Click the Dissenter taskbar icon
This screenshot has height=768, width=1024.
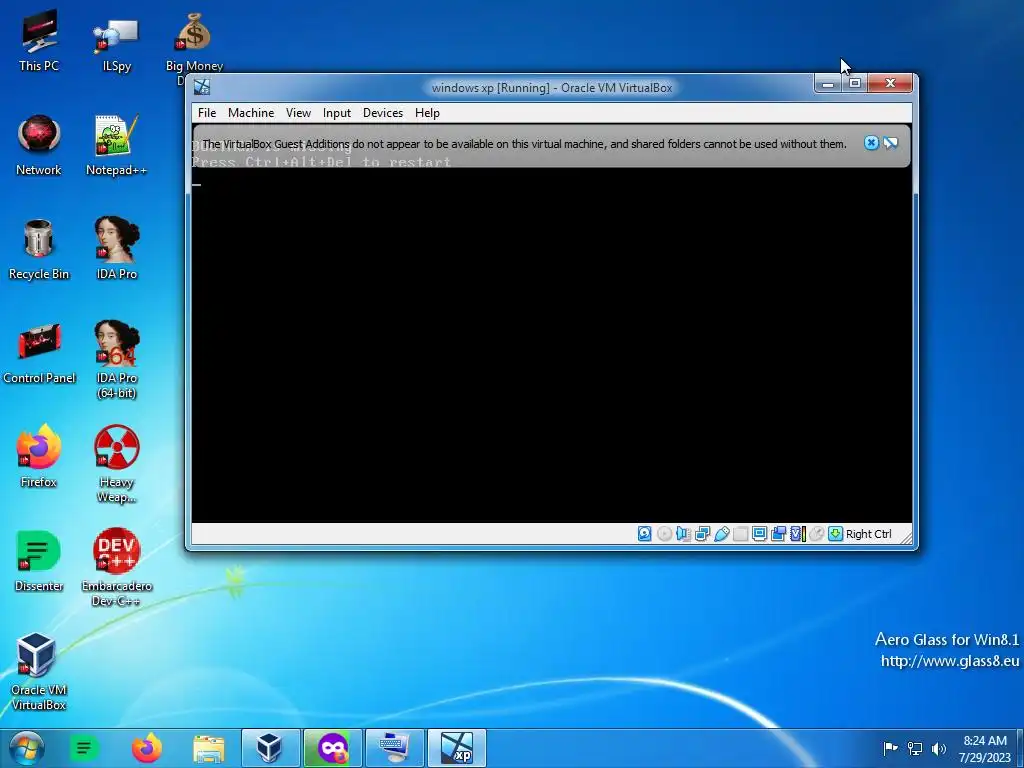pos(84,748)
